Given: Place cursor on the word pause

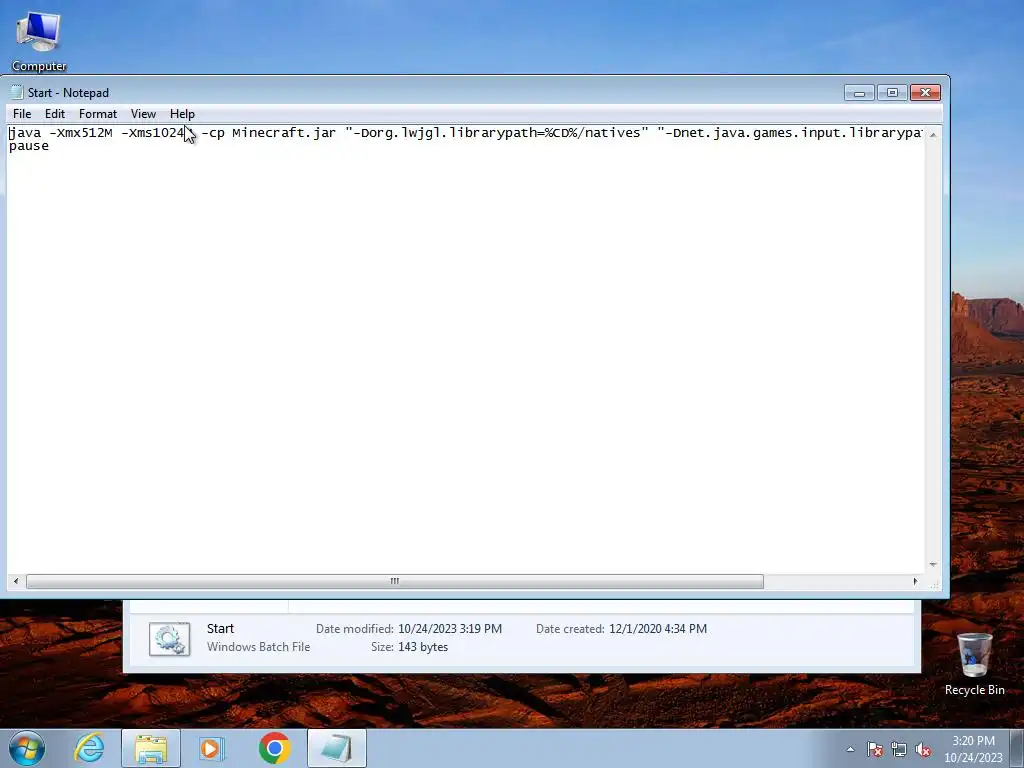Looking at the screenshot, I should pyautogui.click(x=29, y=146).
